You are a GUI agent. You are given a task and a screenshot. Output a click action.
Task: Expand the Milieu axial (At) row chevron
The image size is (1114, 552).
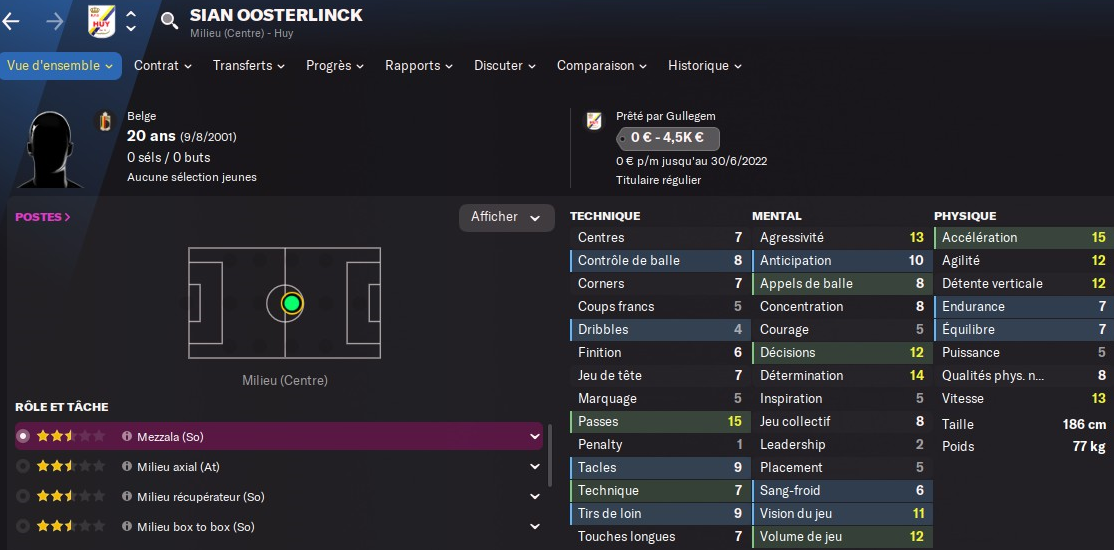535,467
